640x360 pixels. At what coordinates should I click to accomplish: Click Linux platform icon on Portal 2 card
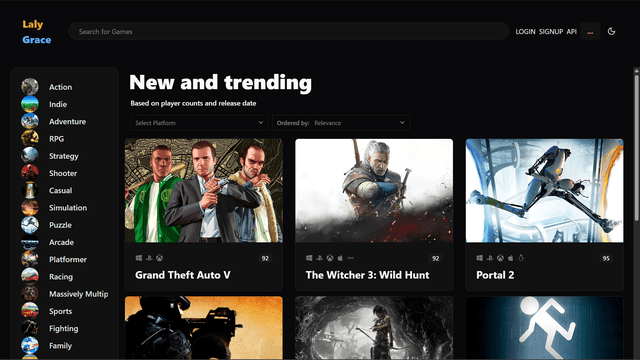(521, 258)
